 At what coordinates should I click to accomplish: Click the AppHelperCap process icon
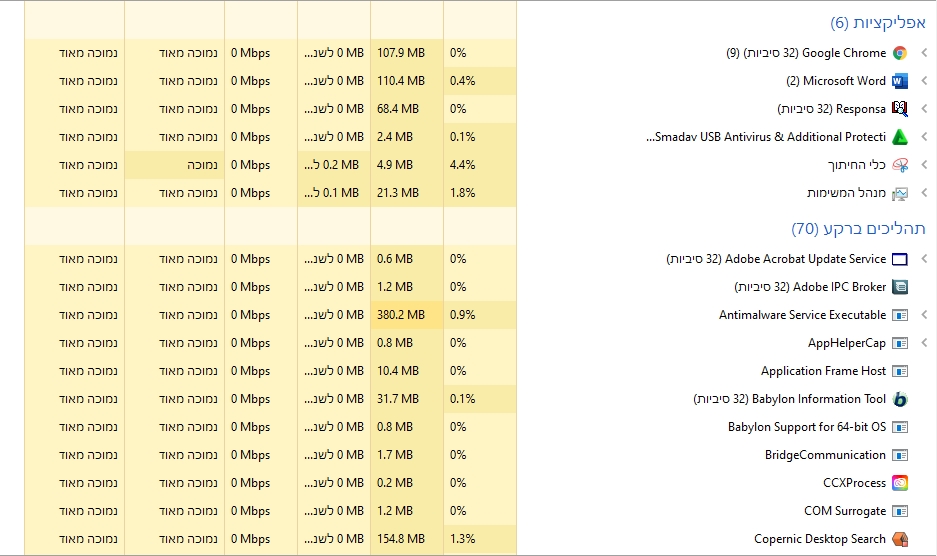pyautogui.click(x=900, y=343)
